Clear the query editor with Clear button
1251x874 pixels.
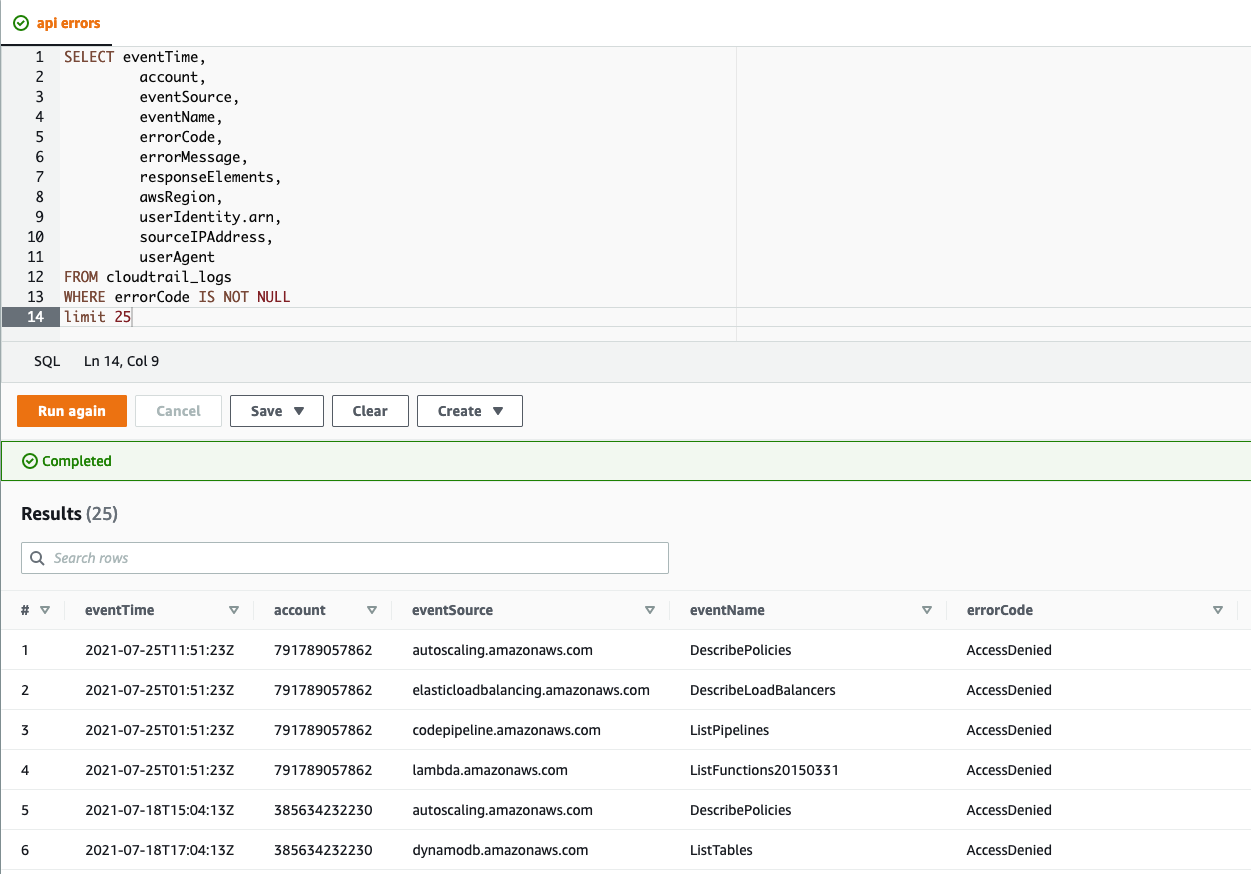point(370,411)
